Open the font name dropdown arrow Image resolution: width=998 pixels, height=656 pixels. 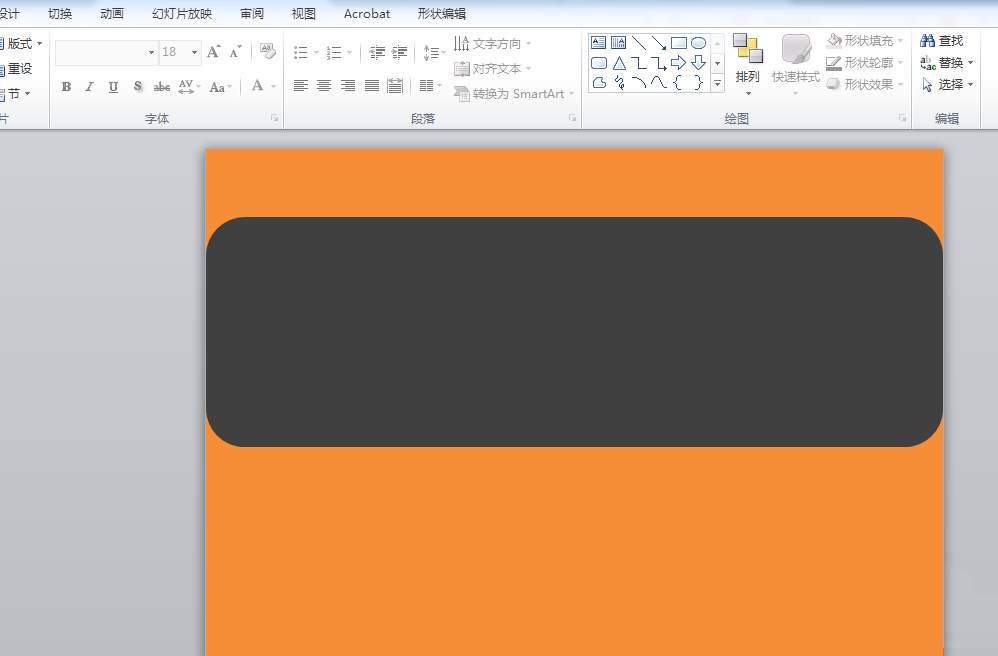click(x=151, y=52)
